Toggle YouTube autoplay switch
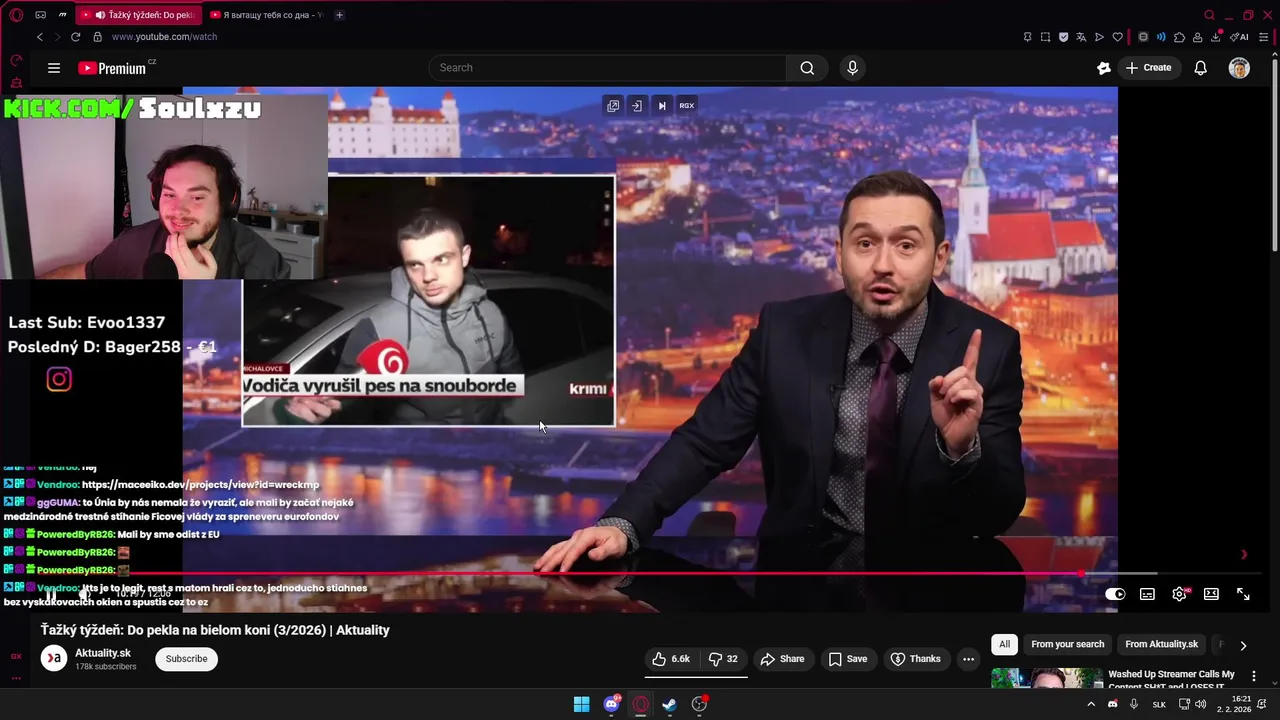 [1115, 594]
